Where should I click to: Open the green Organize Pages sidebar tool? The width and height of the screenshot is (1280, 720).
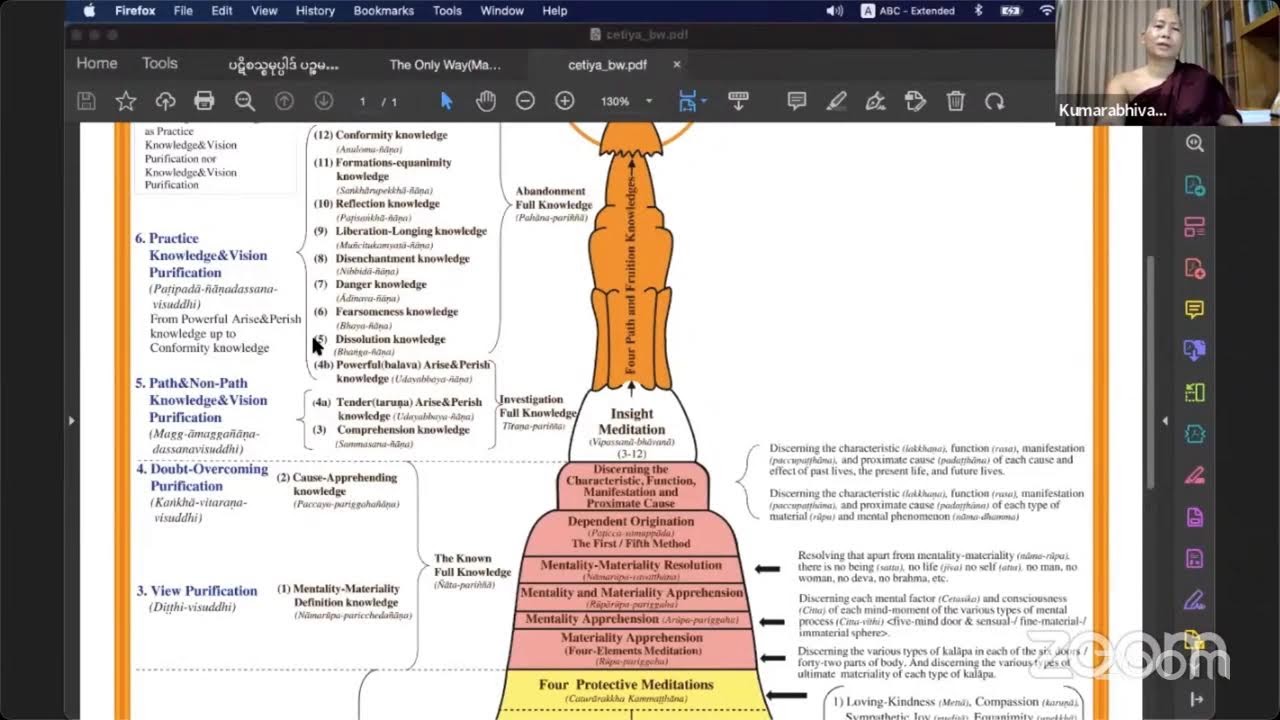(x=1194, y=393)
